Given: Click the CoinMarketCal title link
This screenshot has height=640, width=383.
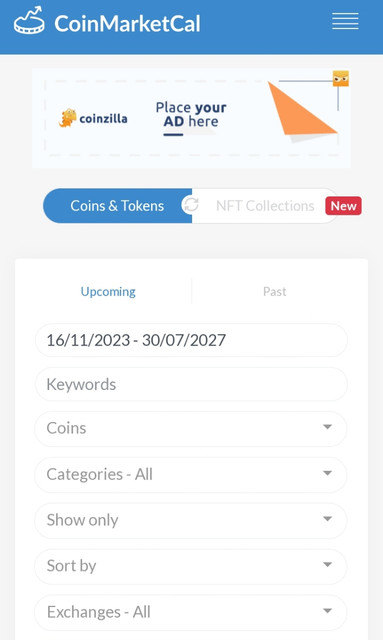Looking at the screenshot, I should pyautogui.click(x=127, y=24).
